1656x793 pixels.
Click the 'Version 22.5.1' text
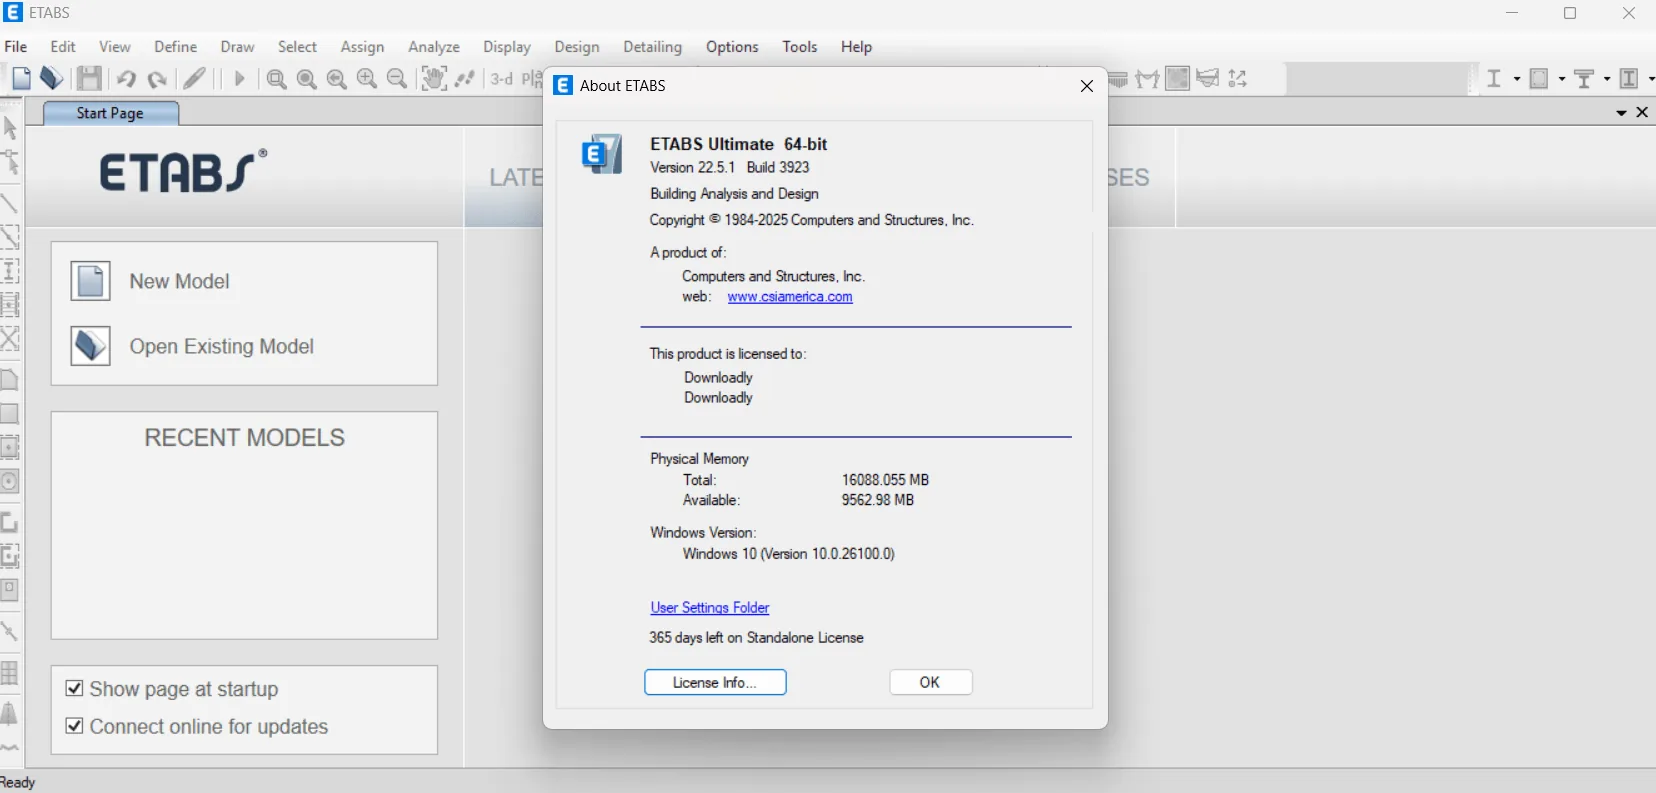[692, 168]
